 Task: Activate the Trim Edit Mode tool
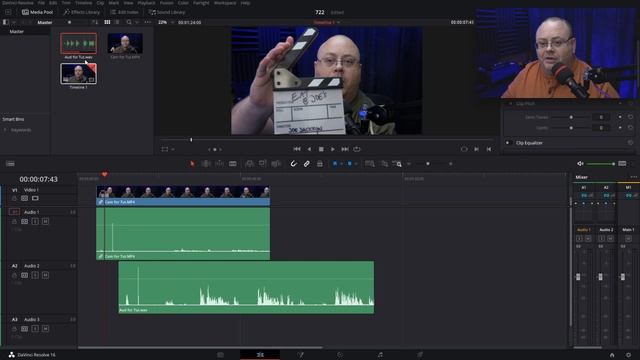point(206,164)
